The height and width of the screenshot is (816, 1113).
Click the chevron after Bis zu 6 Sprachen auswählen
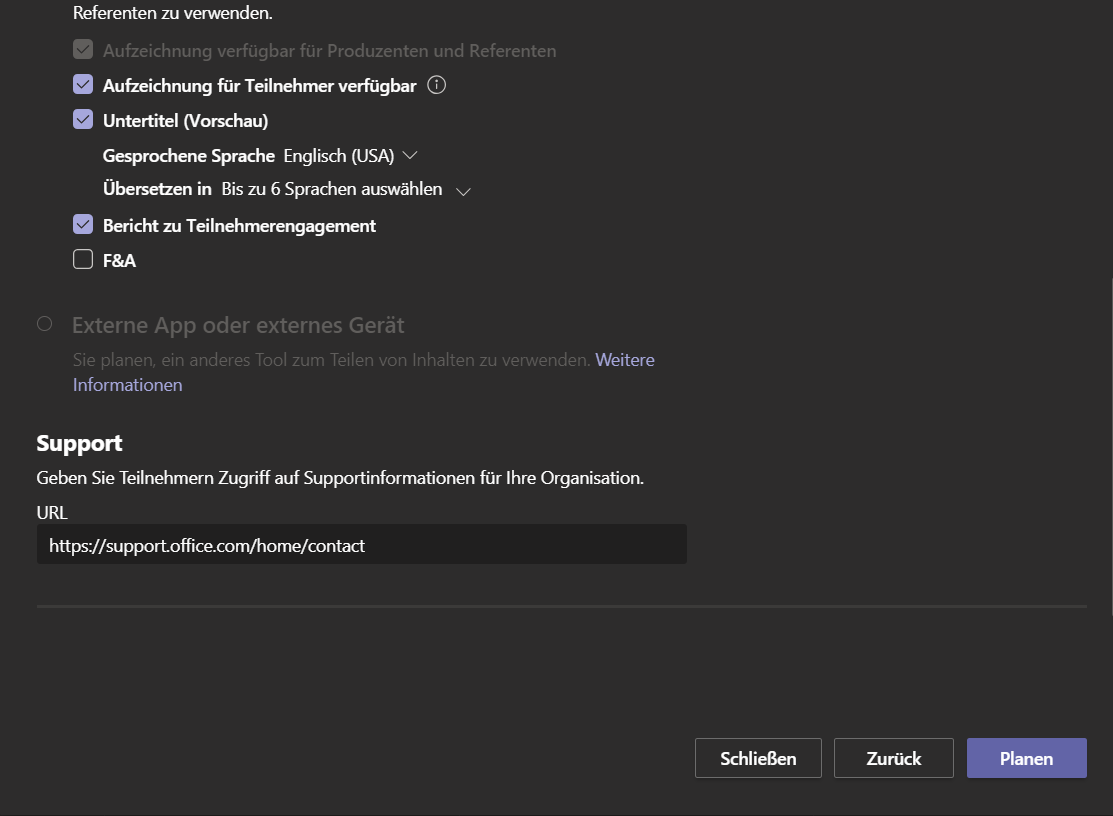(463, 191)
